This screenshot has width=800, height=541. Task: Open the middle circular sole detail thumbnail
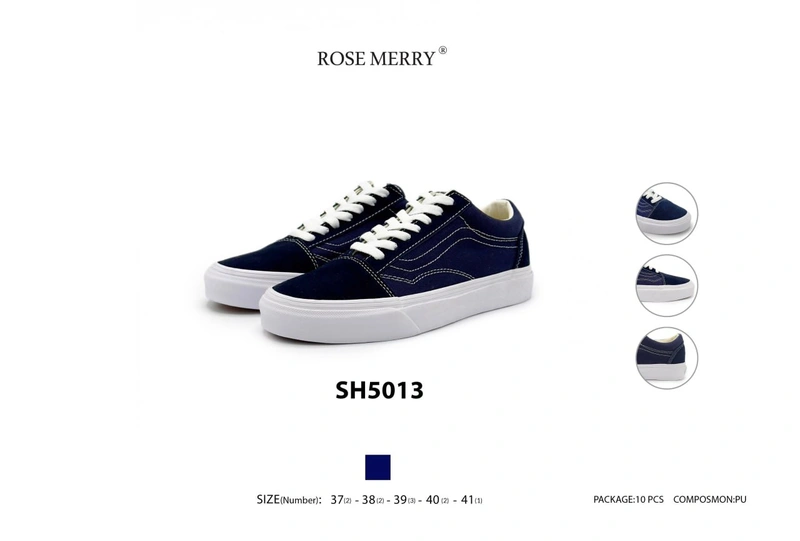[x=666, y=285]
